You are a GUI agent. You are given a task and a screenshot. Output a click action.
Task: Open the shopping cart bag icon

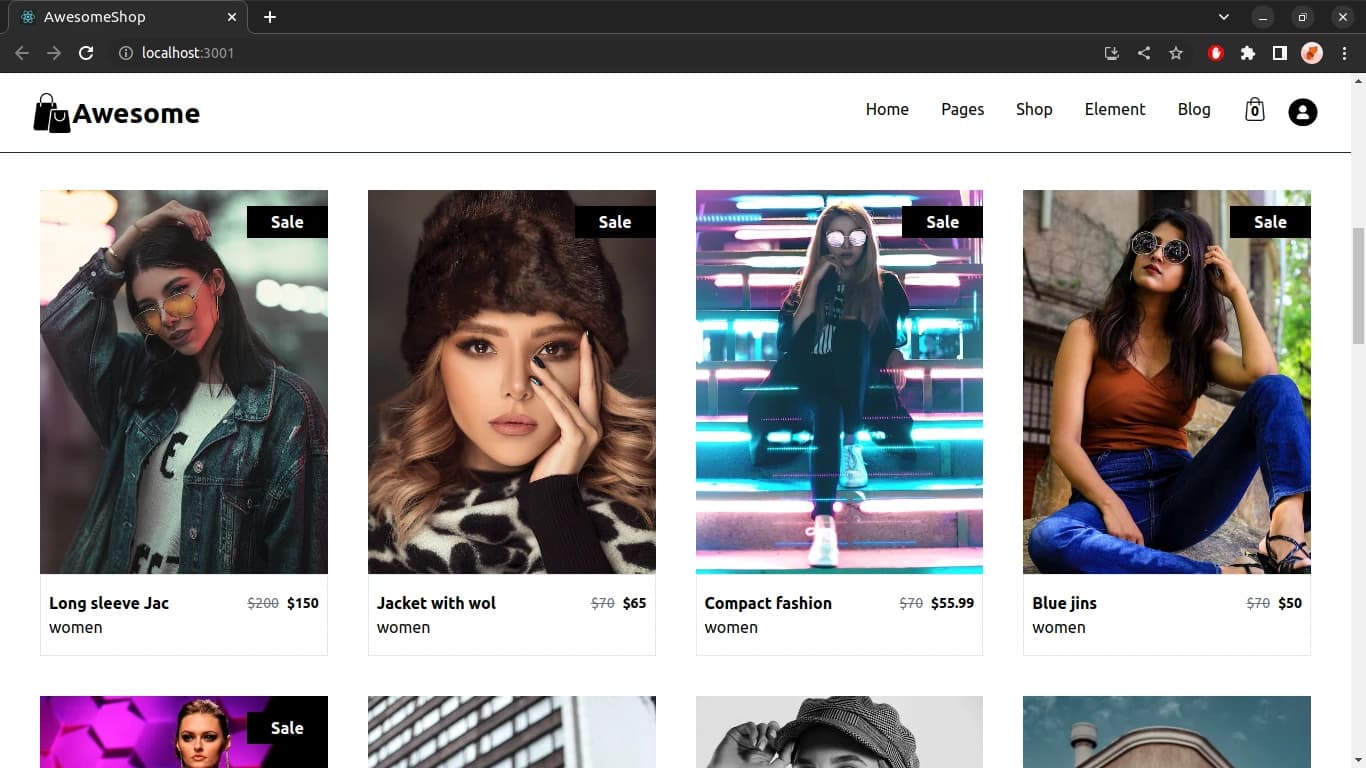[x=1254, y=110]
